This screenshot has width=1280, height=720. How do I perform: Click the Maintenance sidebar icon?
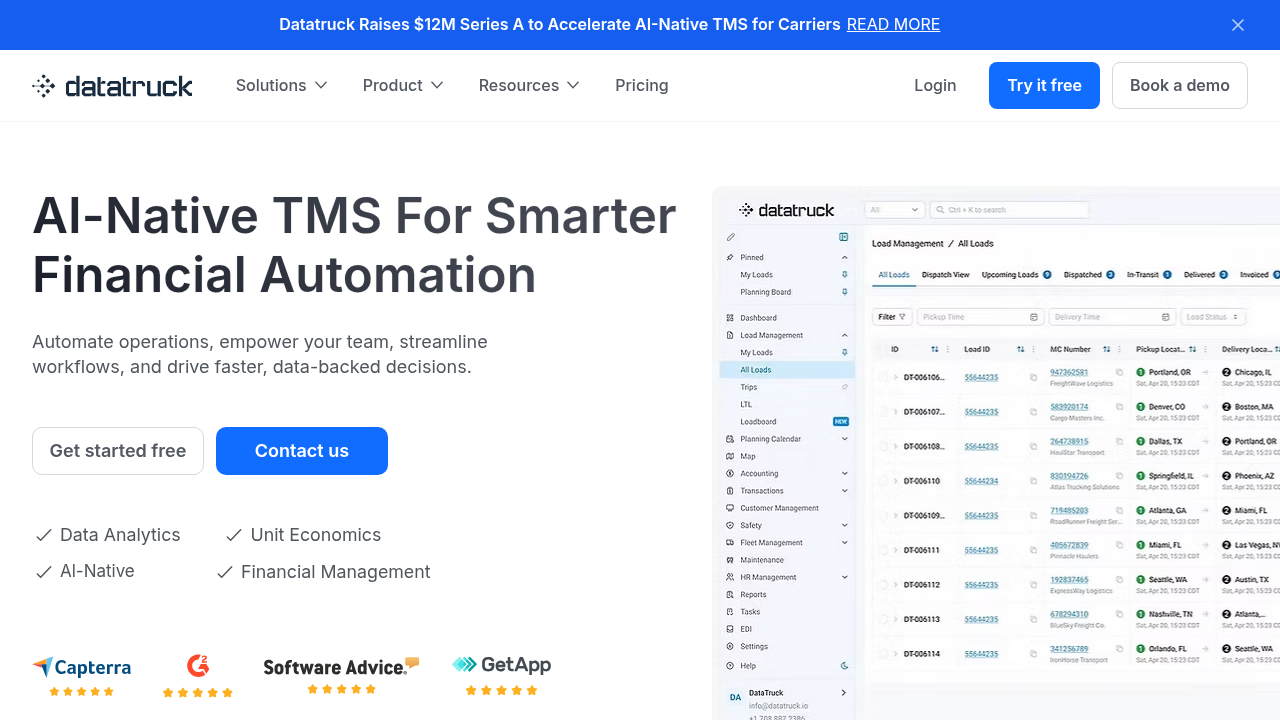pyautogui.click(x=730, y=560)
